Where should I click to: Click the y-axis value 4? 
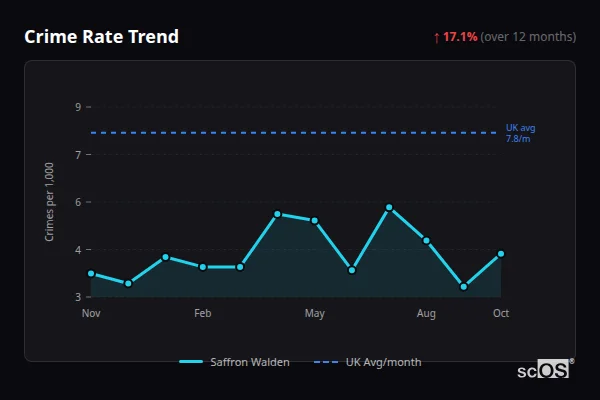78,250
